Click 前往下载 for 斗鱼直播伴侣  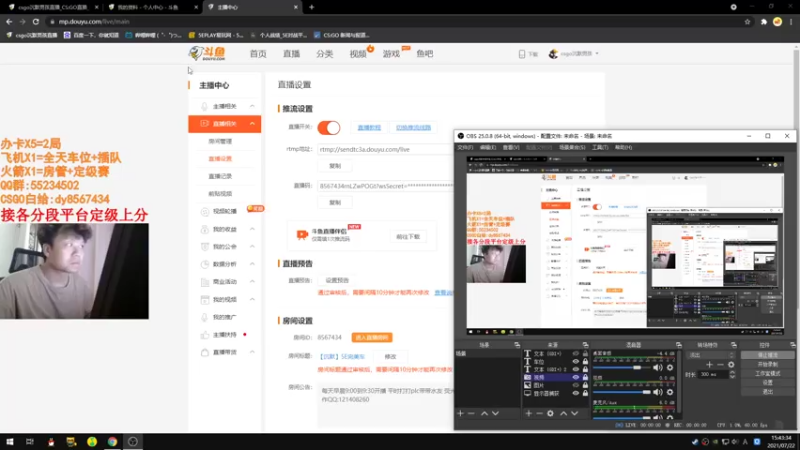point(408,237)
